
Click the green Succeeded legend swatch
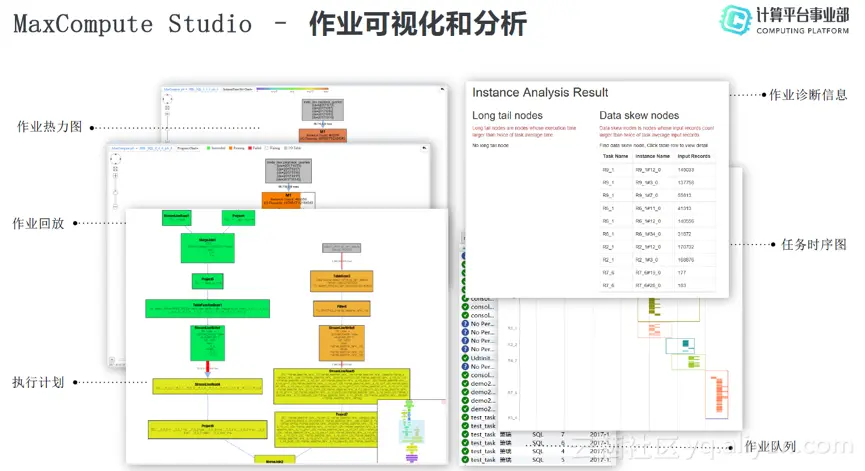pyautogui.click(x=208, y=148)
